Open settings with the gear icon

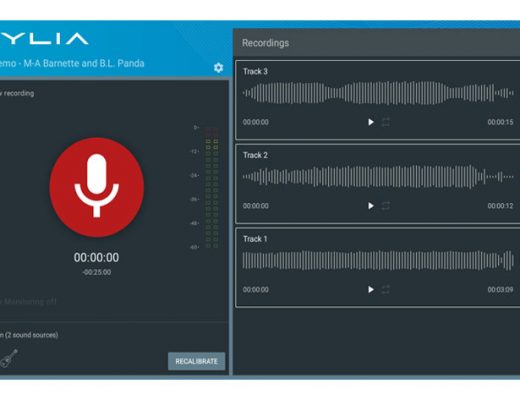pos(218,68)
